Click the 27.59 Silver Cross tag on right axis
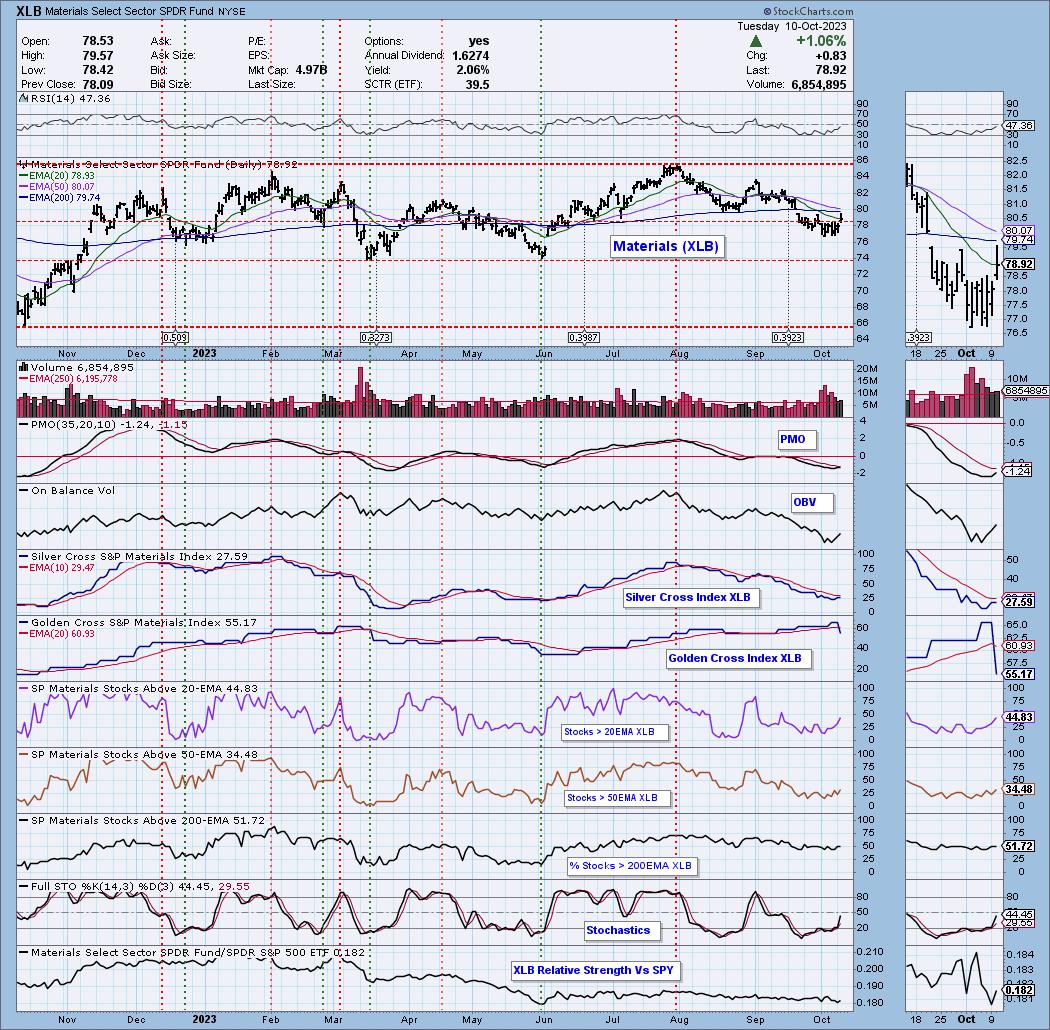This screenshot has height=1030, width=1050. click(1020, 603)
